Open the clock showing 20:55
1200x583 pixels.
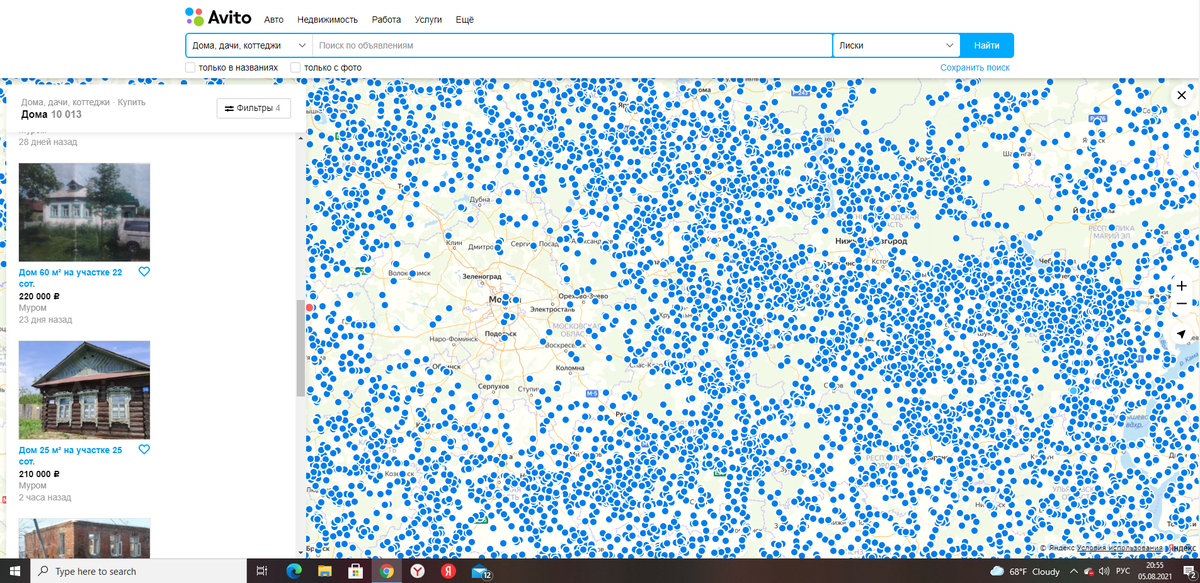[1156, 571]
